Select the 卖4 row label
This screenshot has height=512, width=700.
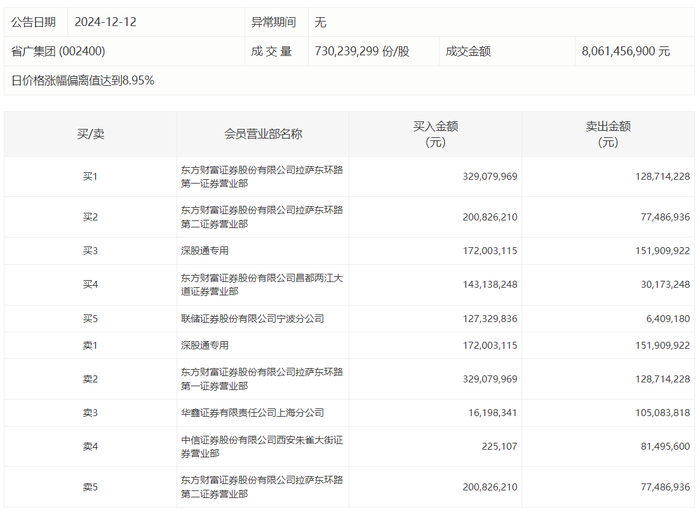pos(90,446)
